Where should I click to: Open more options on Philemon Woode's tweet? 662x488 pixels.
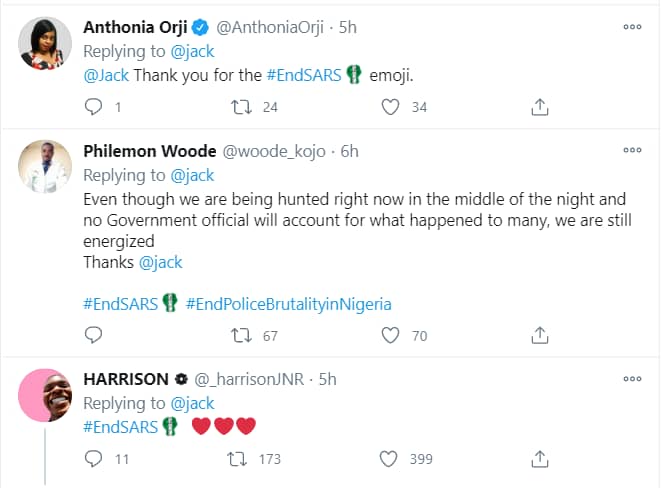coord(632,152)
